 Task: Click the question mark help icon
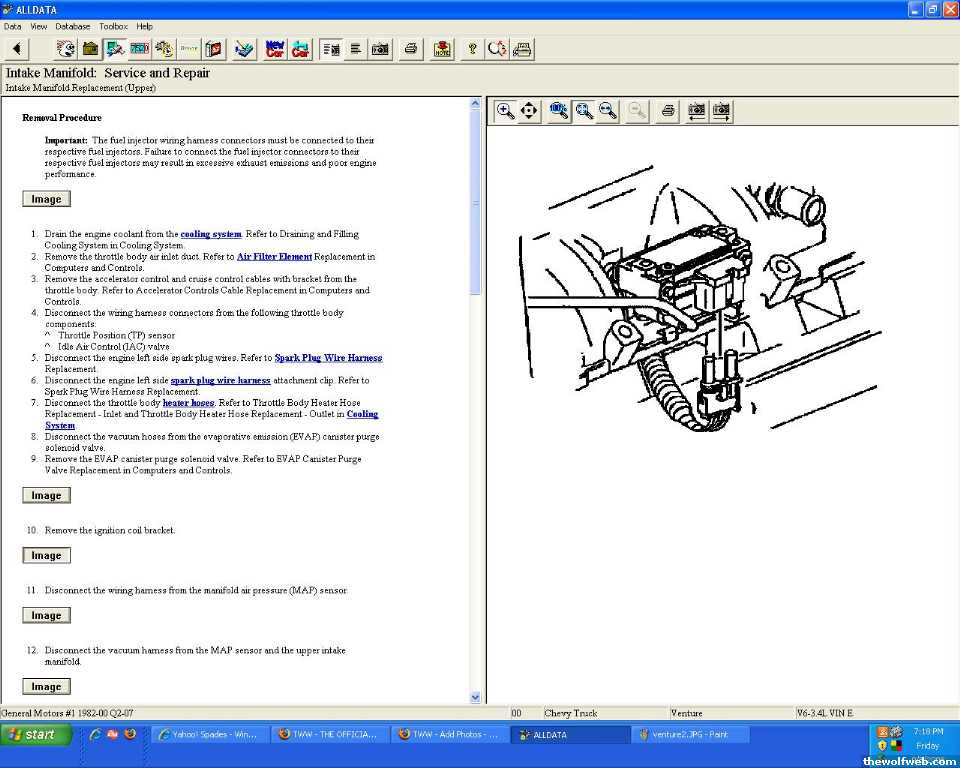coord(473,49)
